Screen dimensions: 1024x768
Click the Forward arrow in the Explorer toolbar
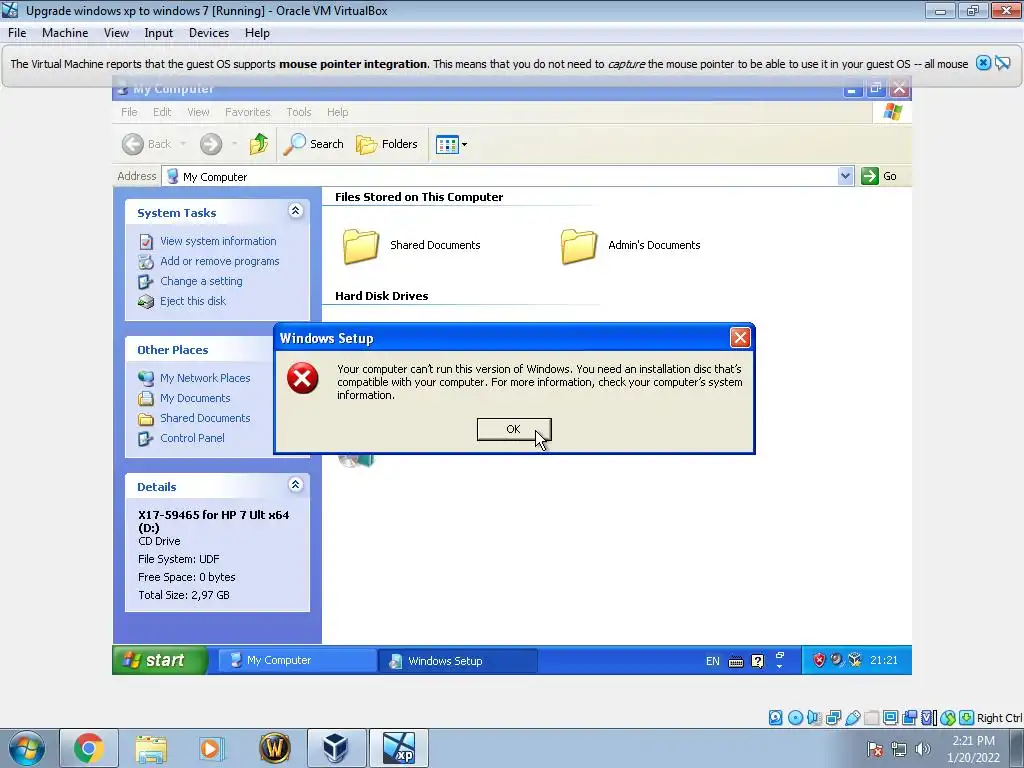pos(211,144)
